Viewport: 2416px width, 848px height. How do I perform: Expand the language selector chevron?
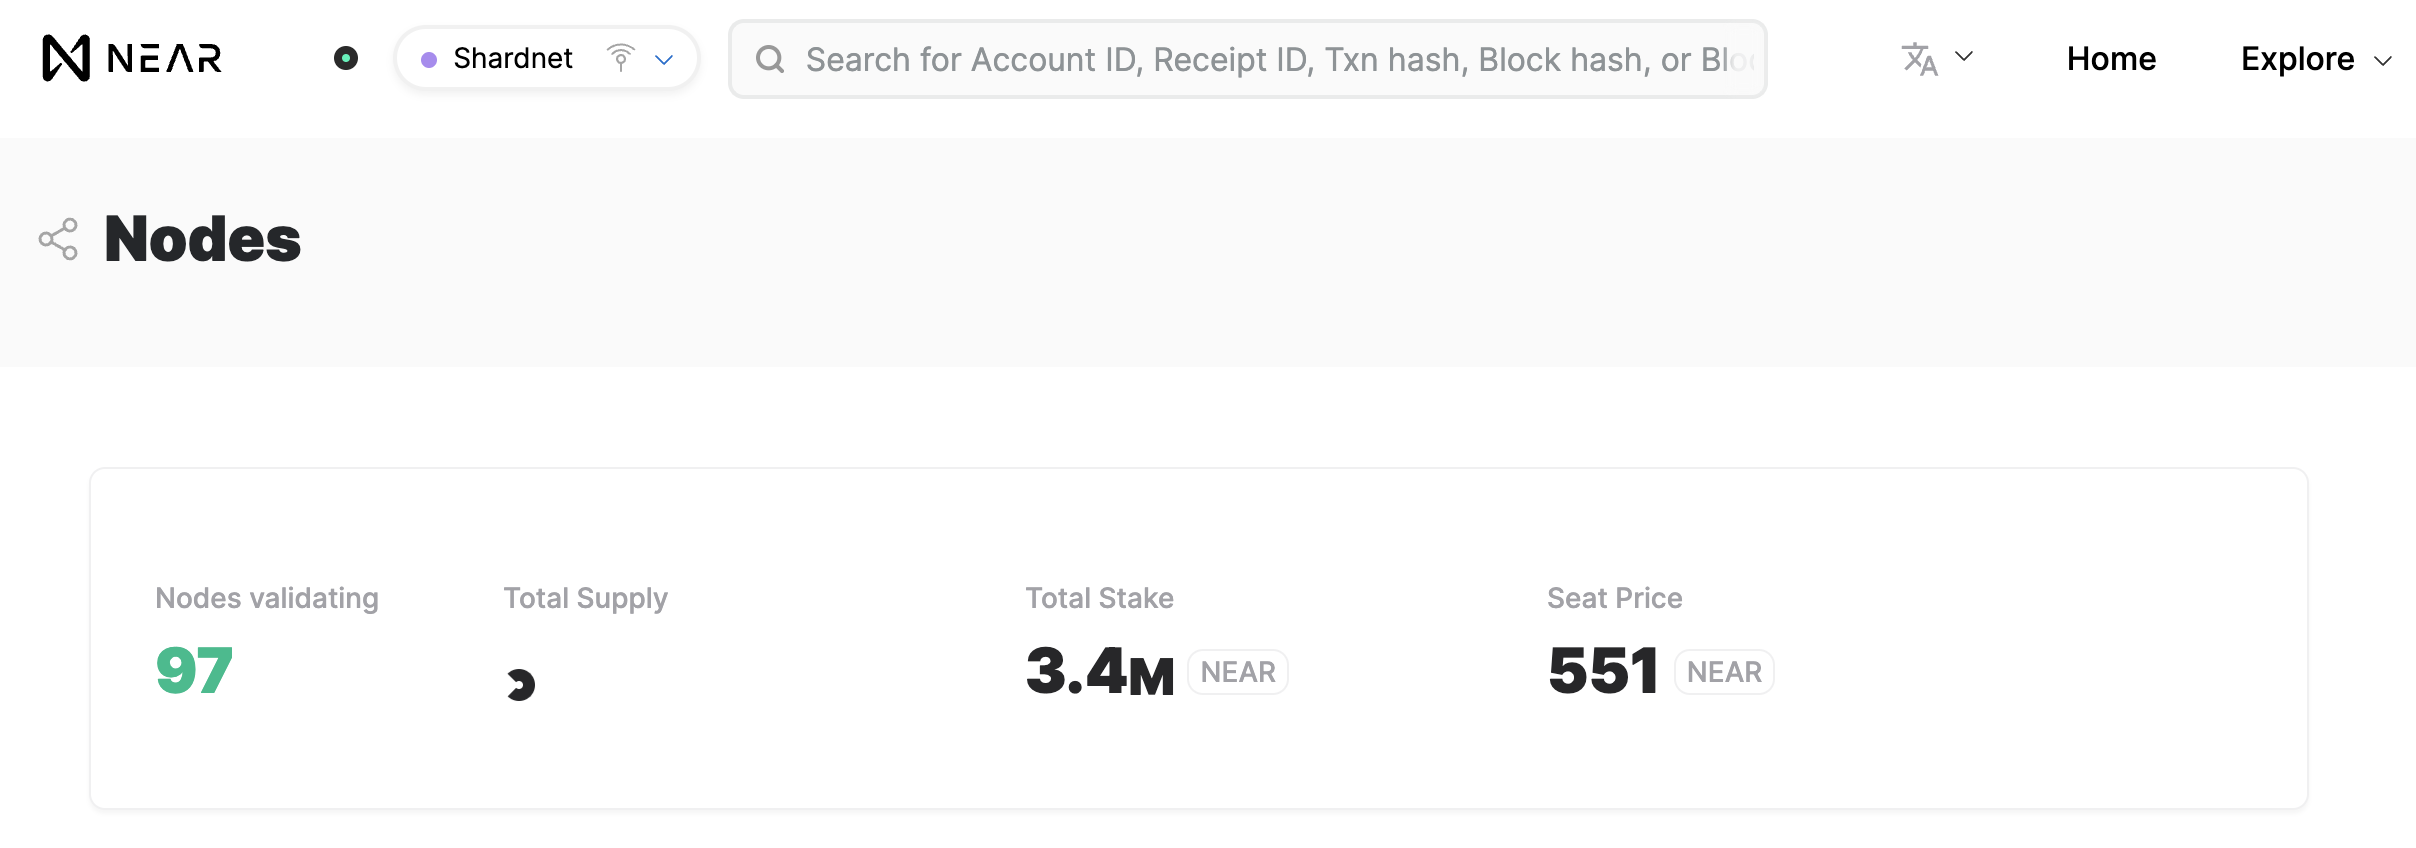[x=1964, y=57]
